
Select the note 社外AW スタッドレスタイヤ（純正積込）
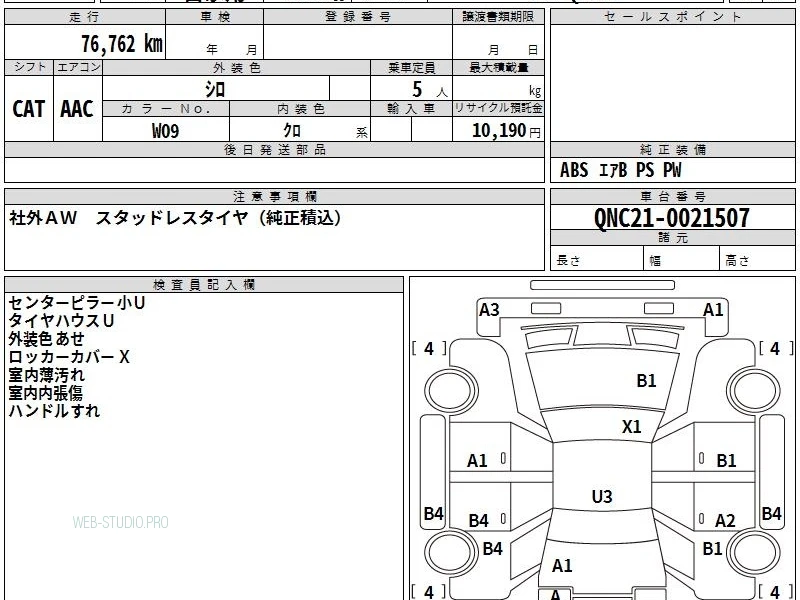pos(175,218)
